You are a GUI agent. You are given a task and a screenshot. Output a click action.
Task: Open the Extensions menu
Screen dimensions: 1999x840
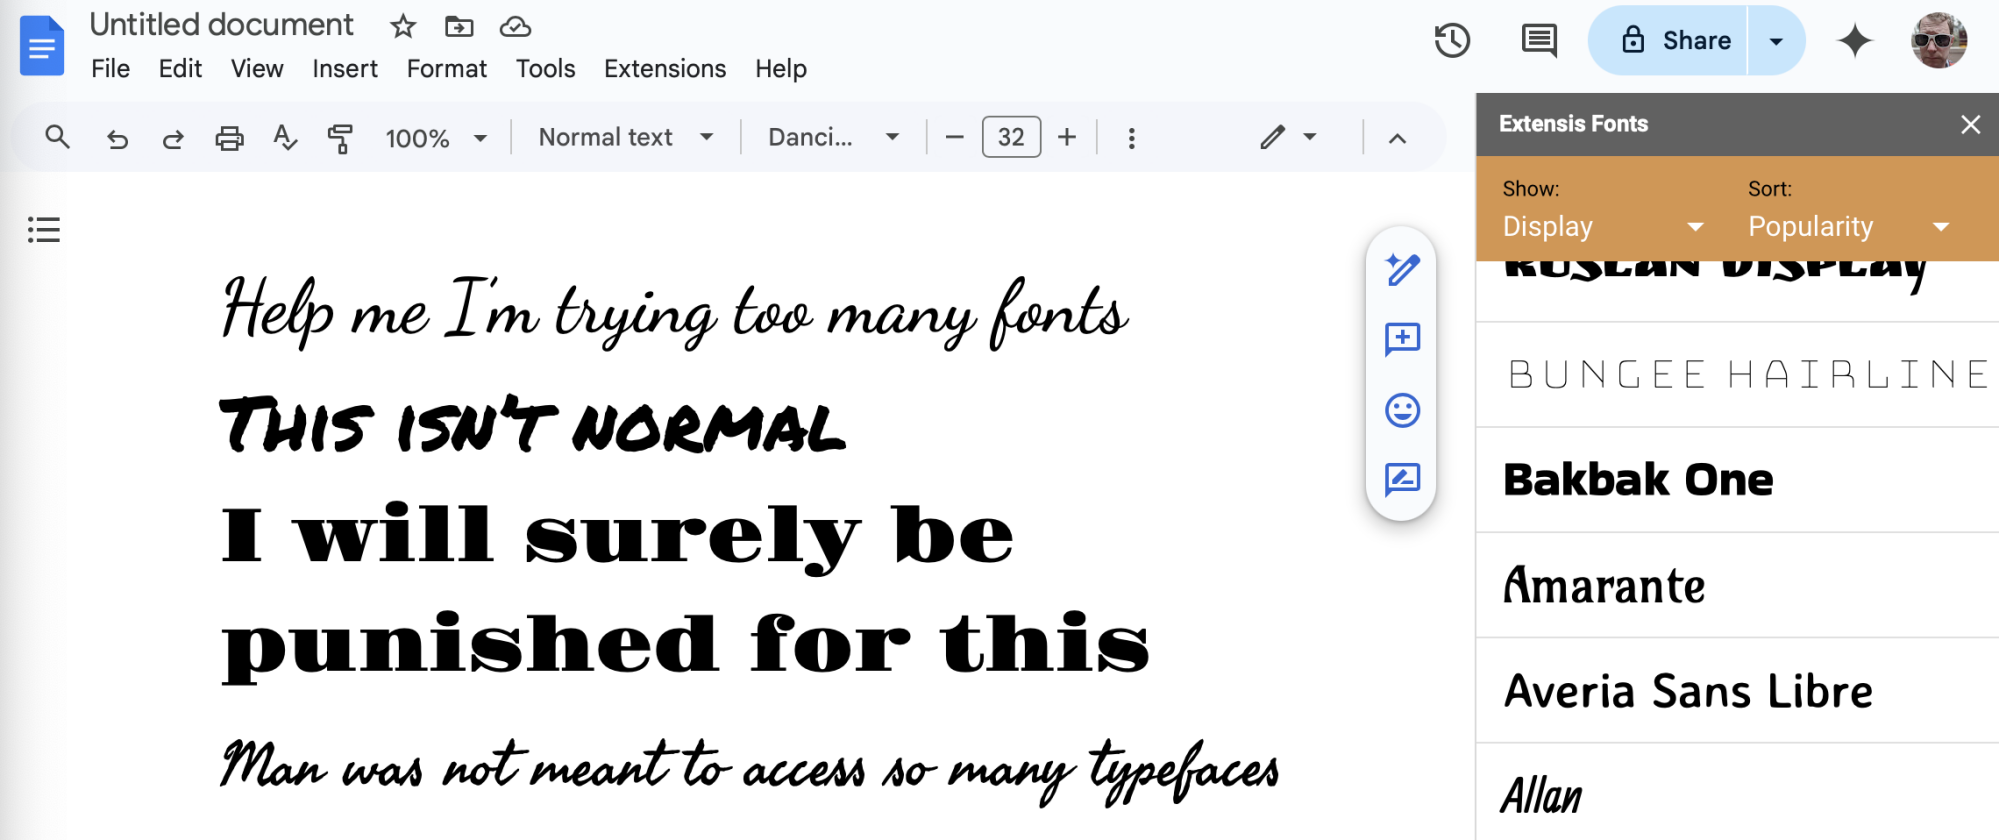664,69
